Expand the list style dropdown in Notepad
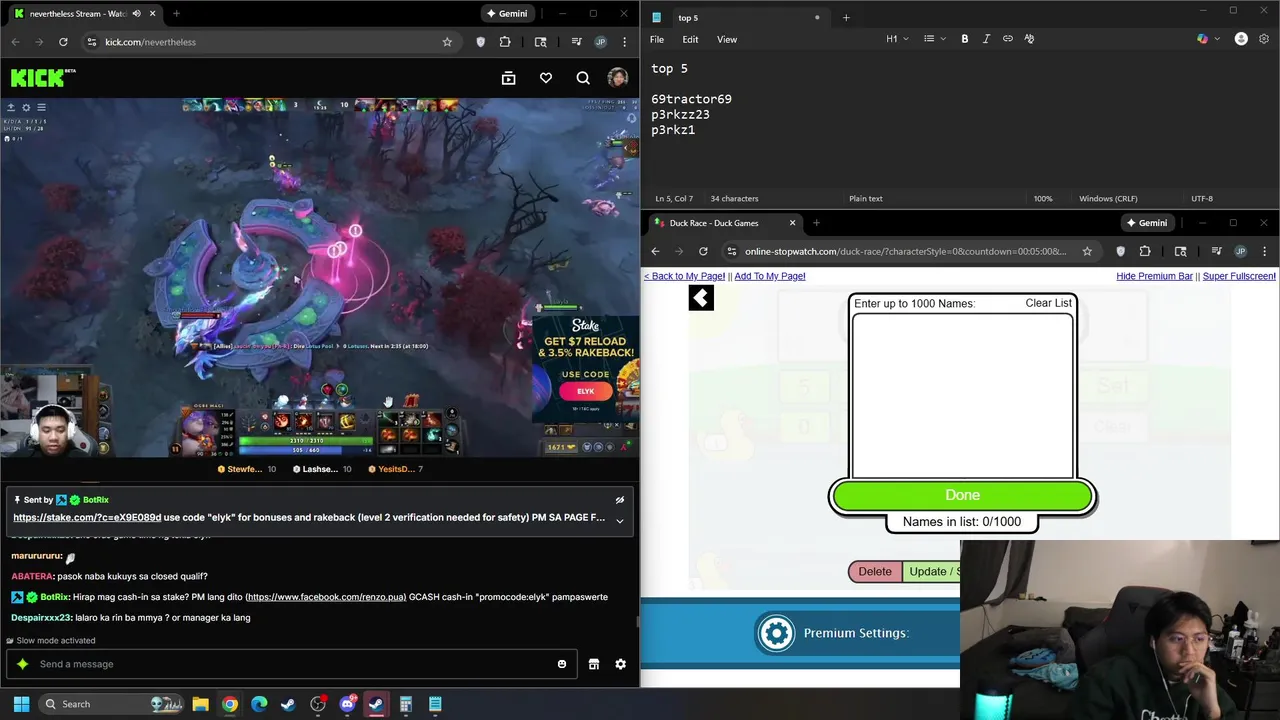The width and height of the screenshot is (1280, 720). (x=935, y=39)
